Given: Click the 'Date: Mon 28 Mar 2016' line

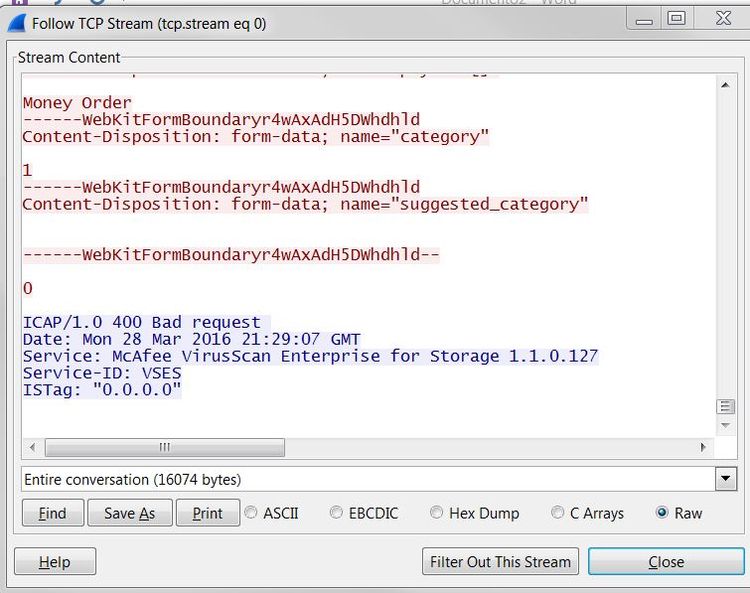Looking at the screenshot, I should click(x=191, y=339).
